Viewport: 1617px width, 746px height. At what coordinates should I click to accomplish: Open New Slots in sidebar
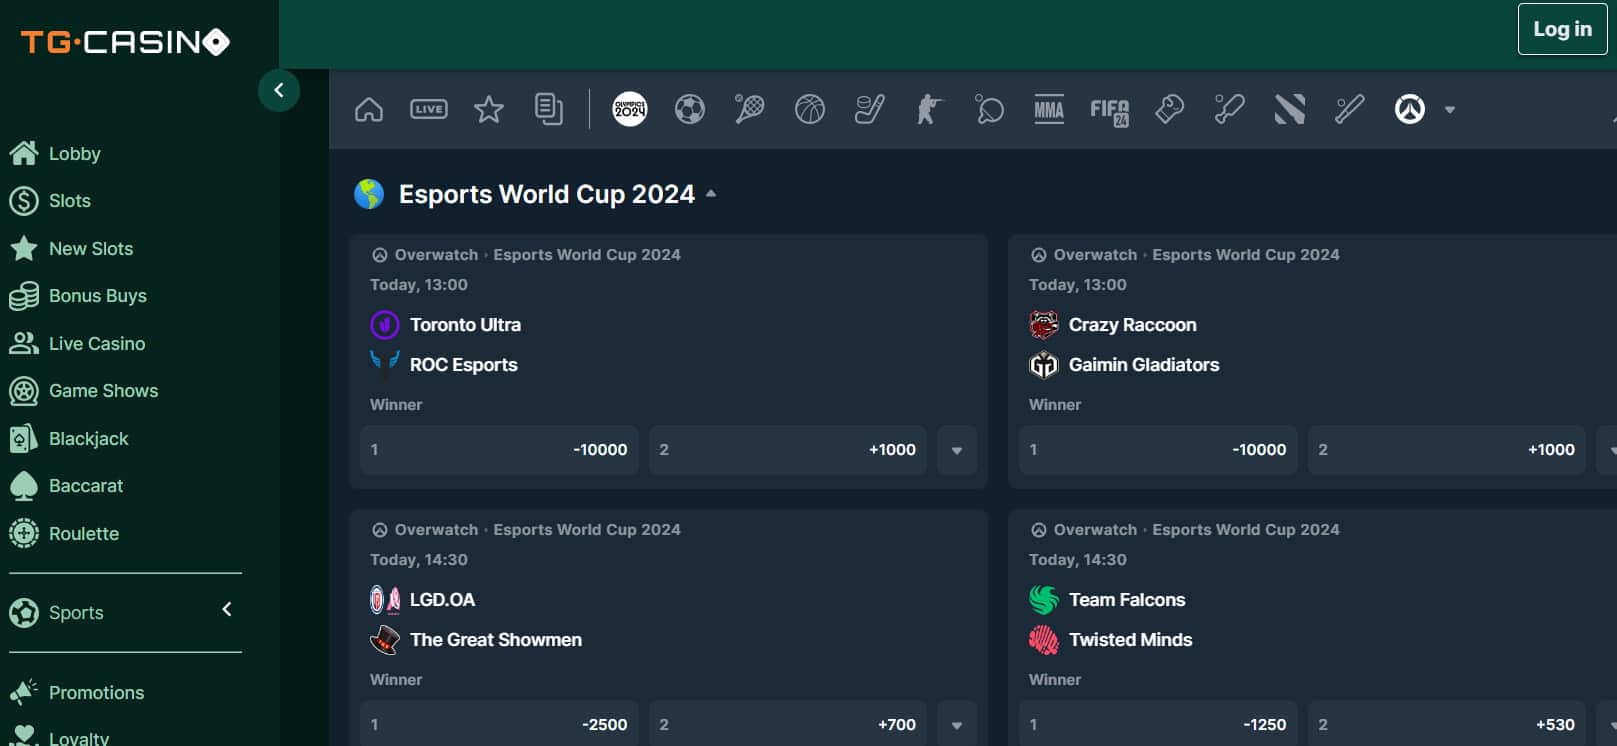coord(91,249)
